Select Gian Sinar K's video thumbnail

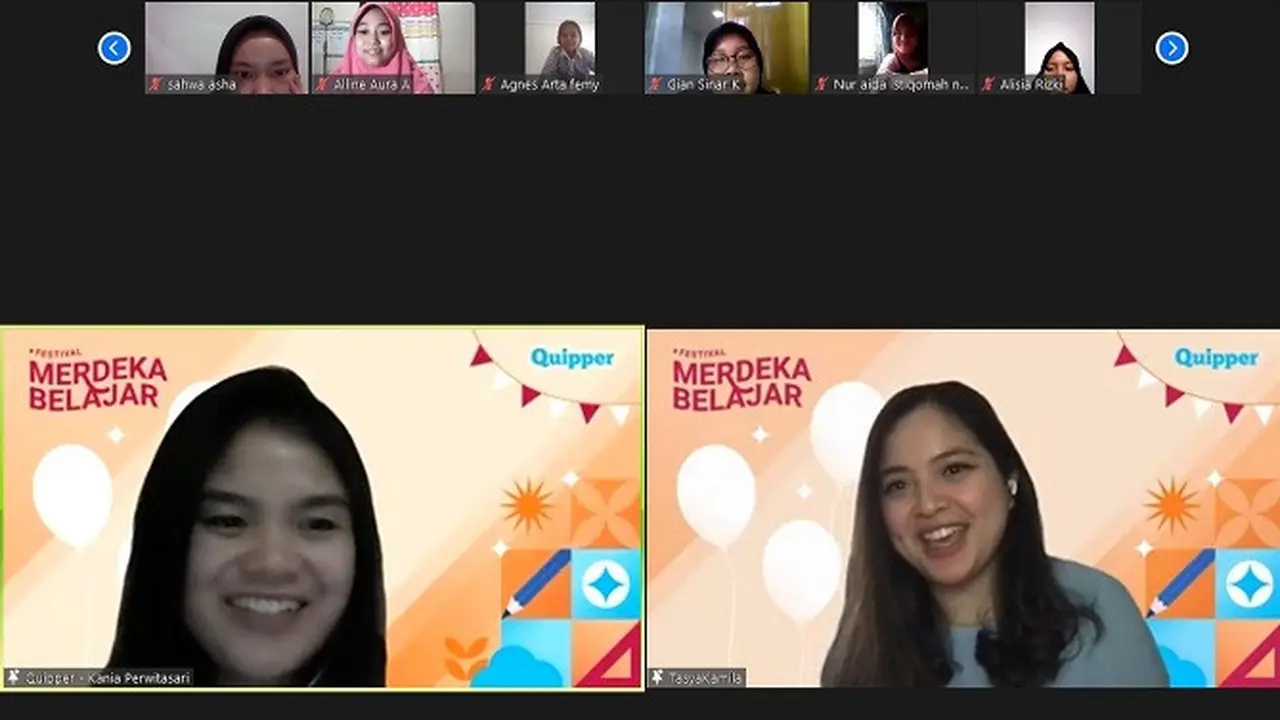pos(726,48)
